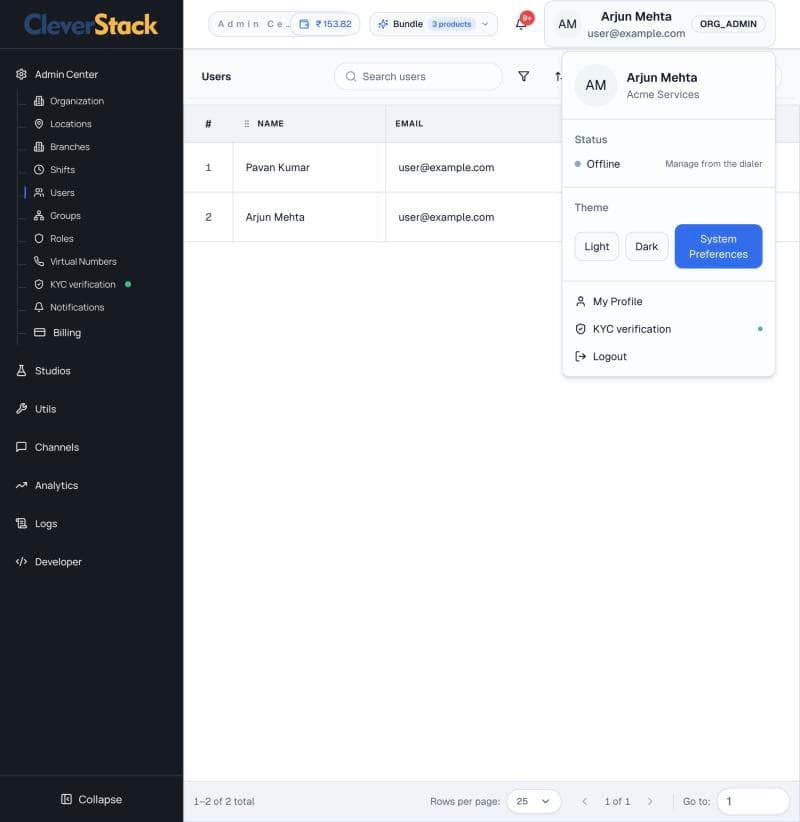Open Billing card icon
Image resolution: width=800 pixels, height=822 pixels.
click(x=40, y=332)
